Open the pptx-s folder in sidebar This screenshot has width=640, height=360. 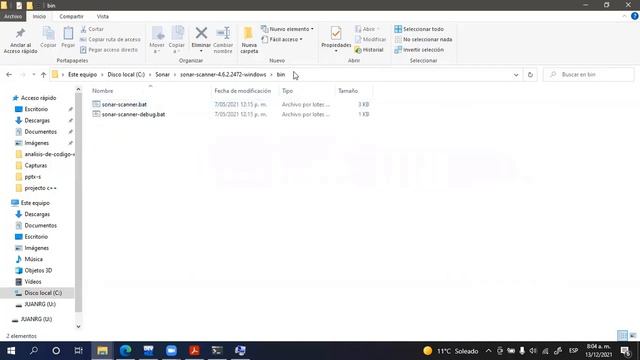coord(33,177)
